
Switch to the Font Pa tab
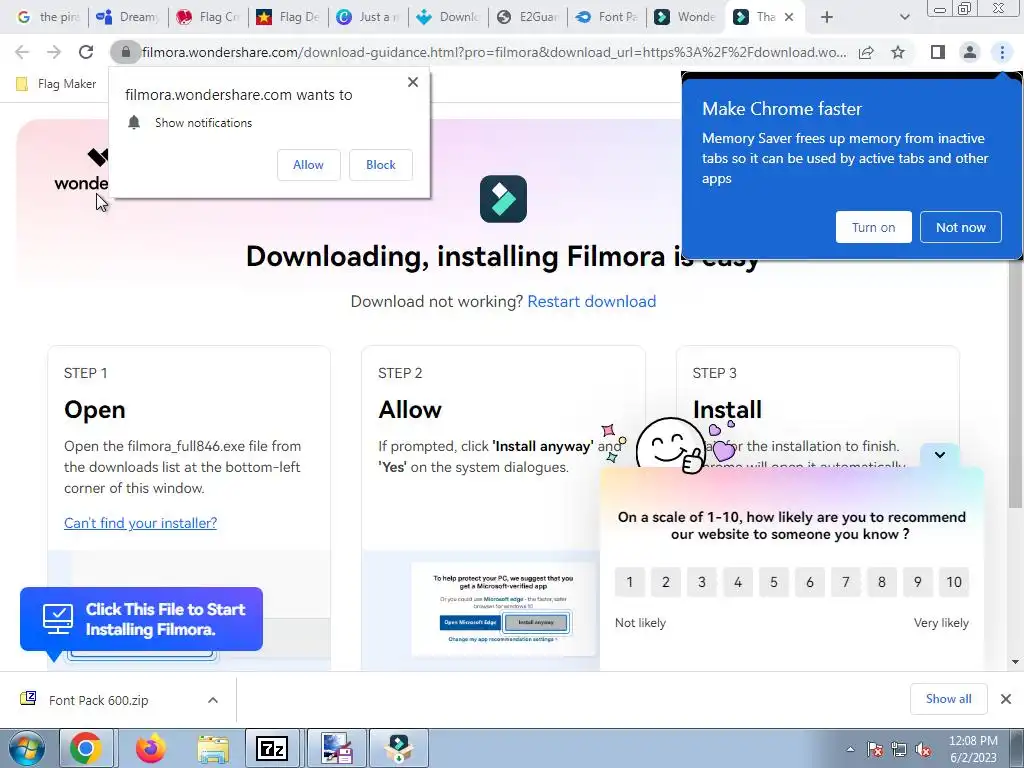[x=607, y=17]
